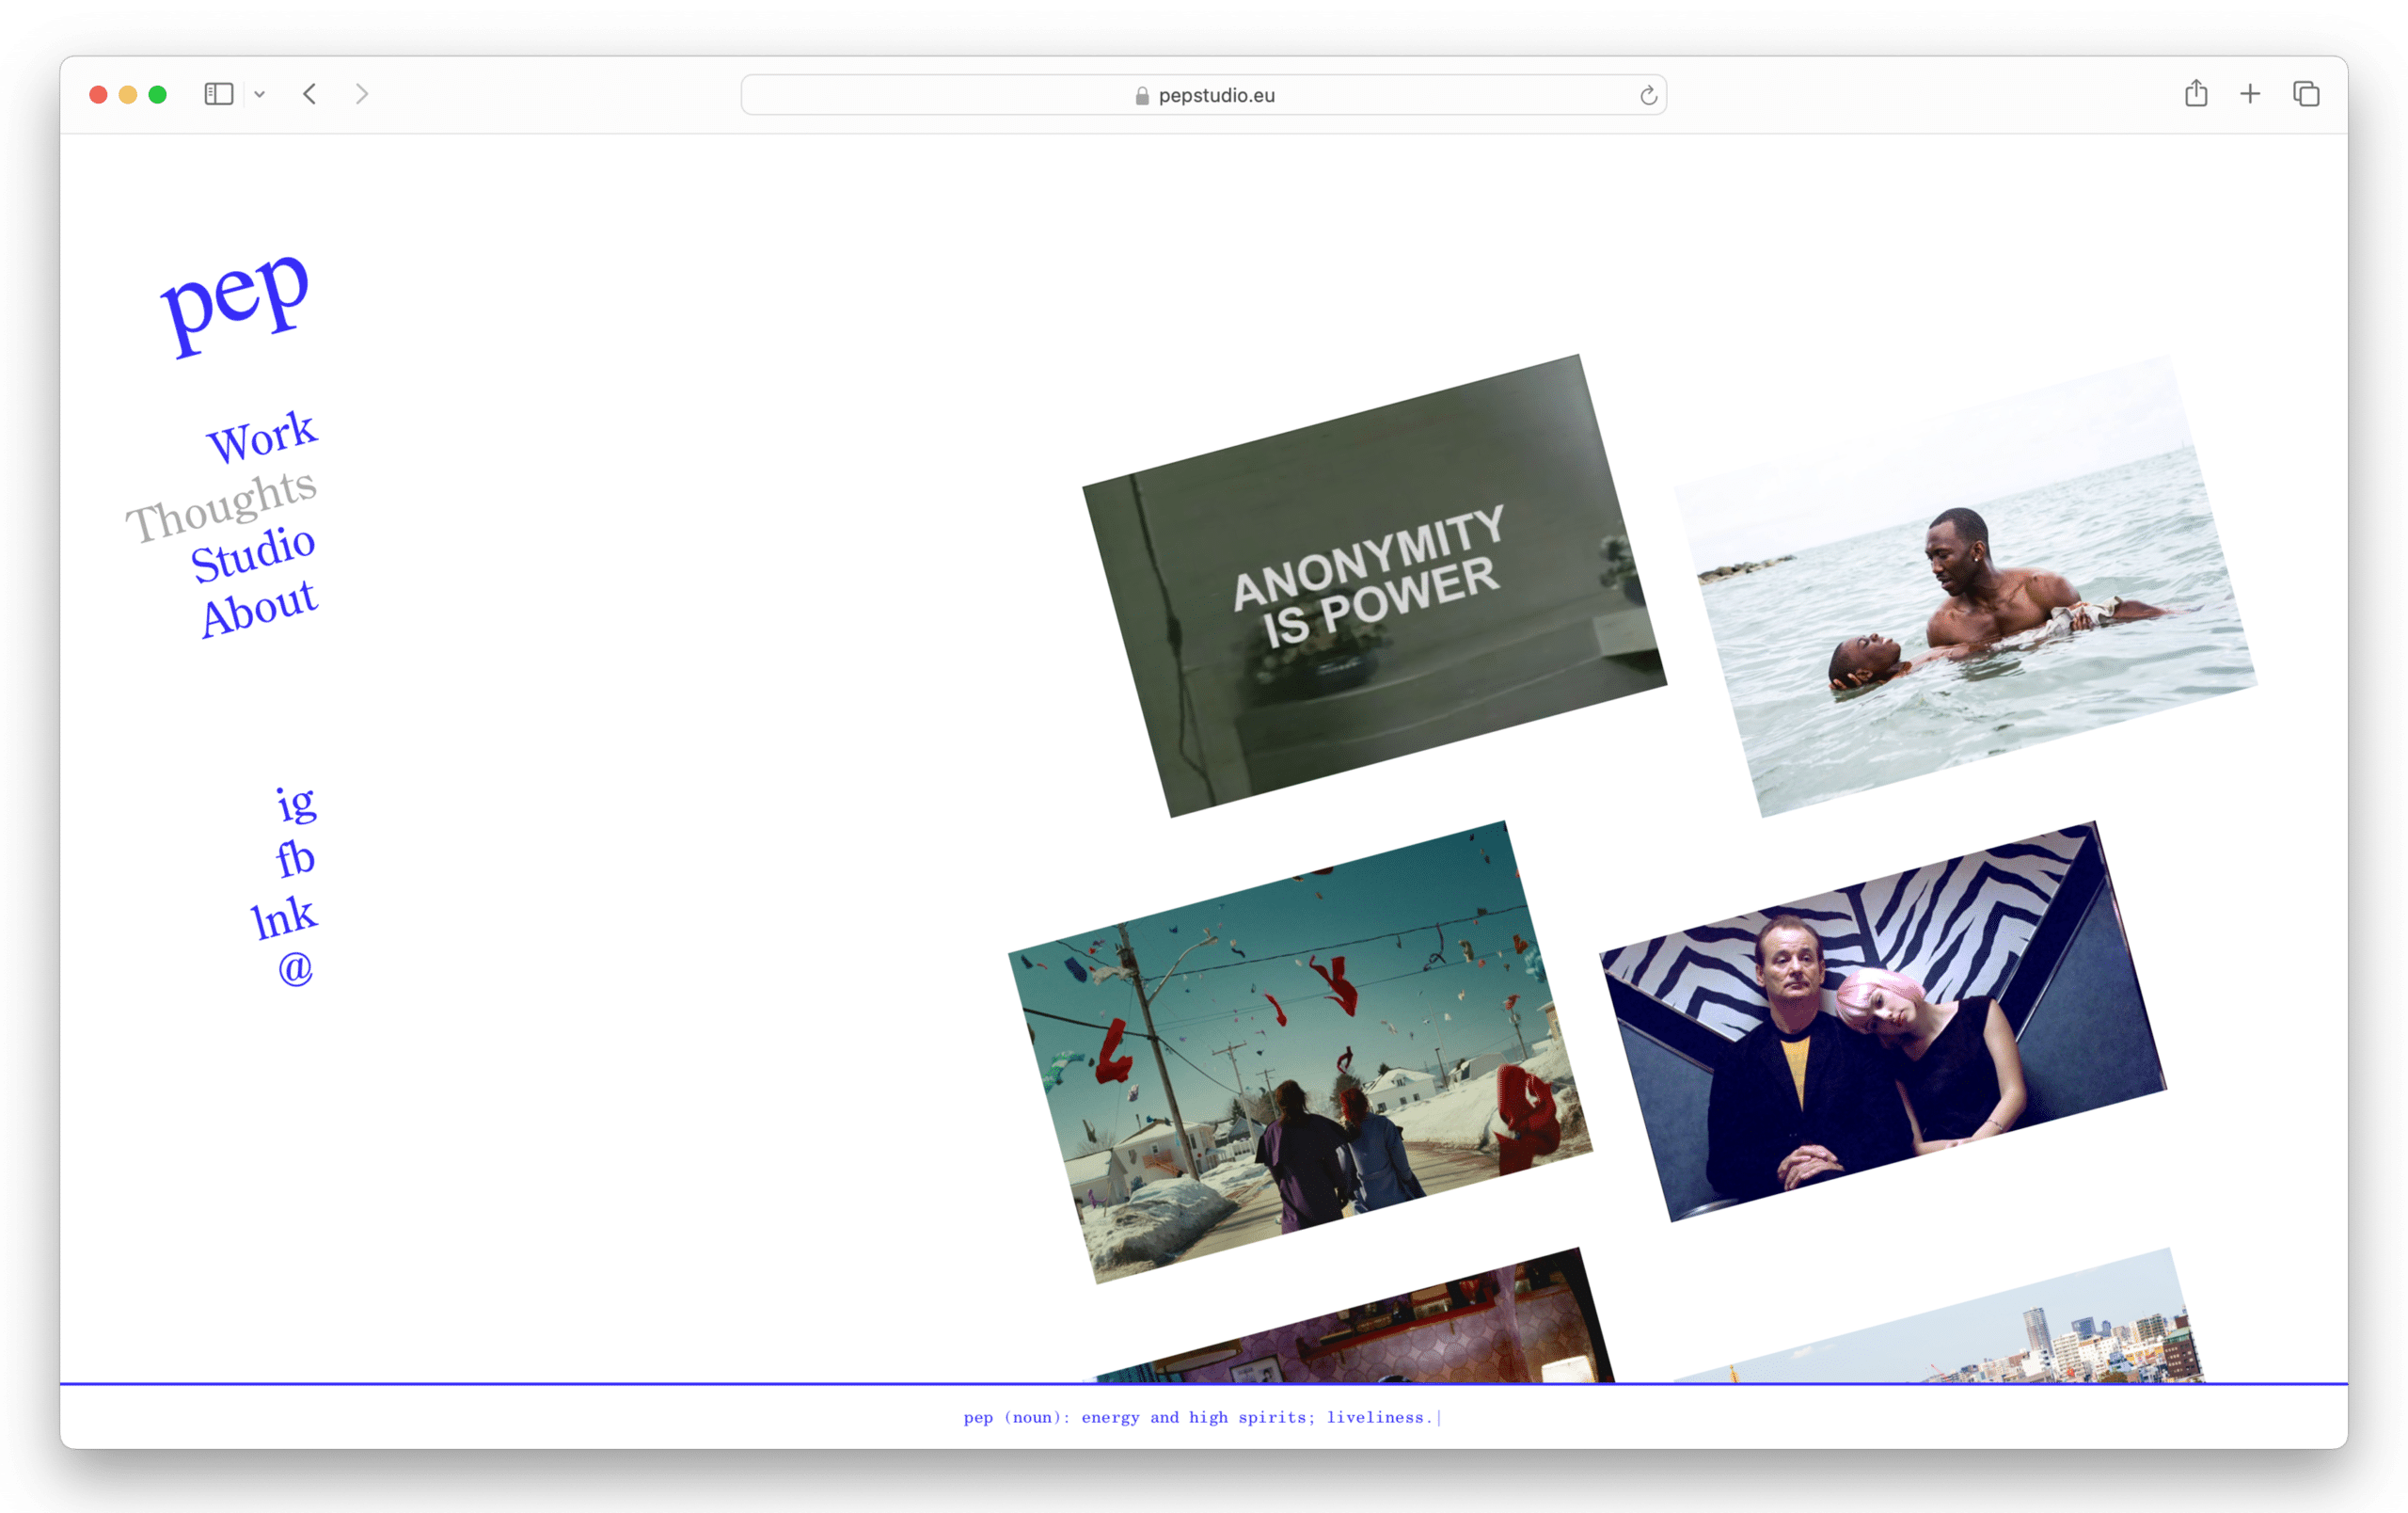Open the Work menu item
This screenshot has width=2408, height=1513.
[x=262, y=437]
